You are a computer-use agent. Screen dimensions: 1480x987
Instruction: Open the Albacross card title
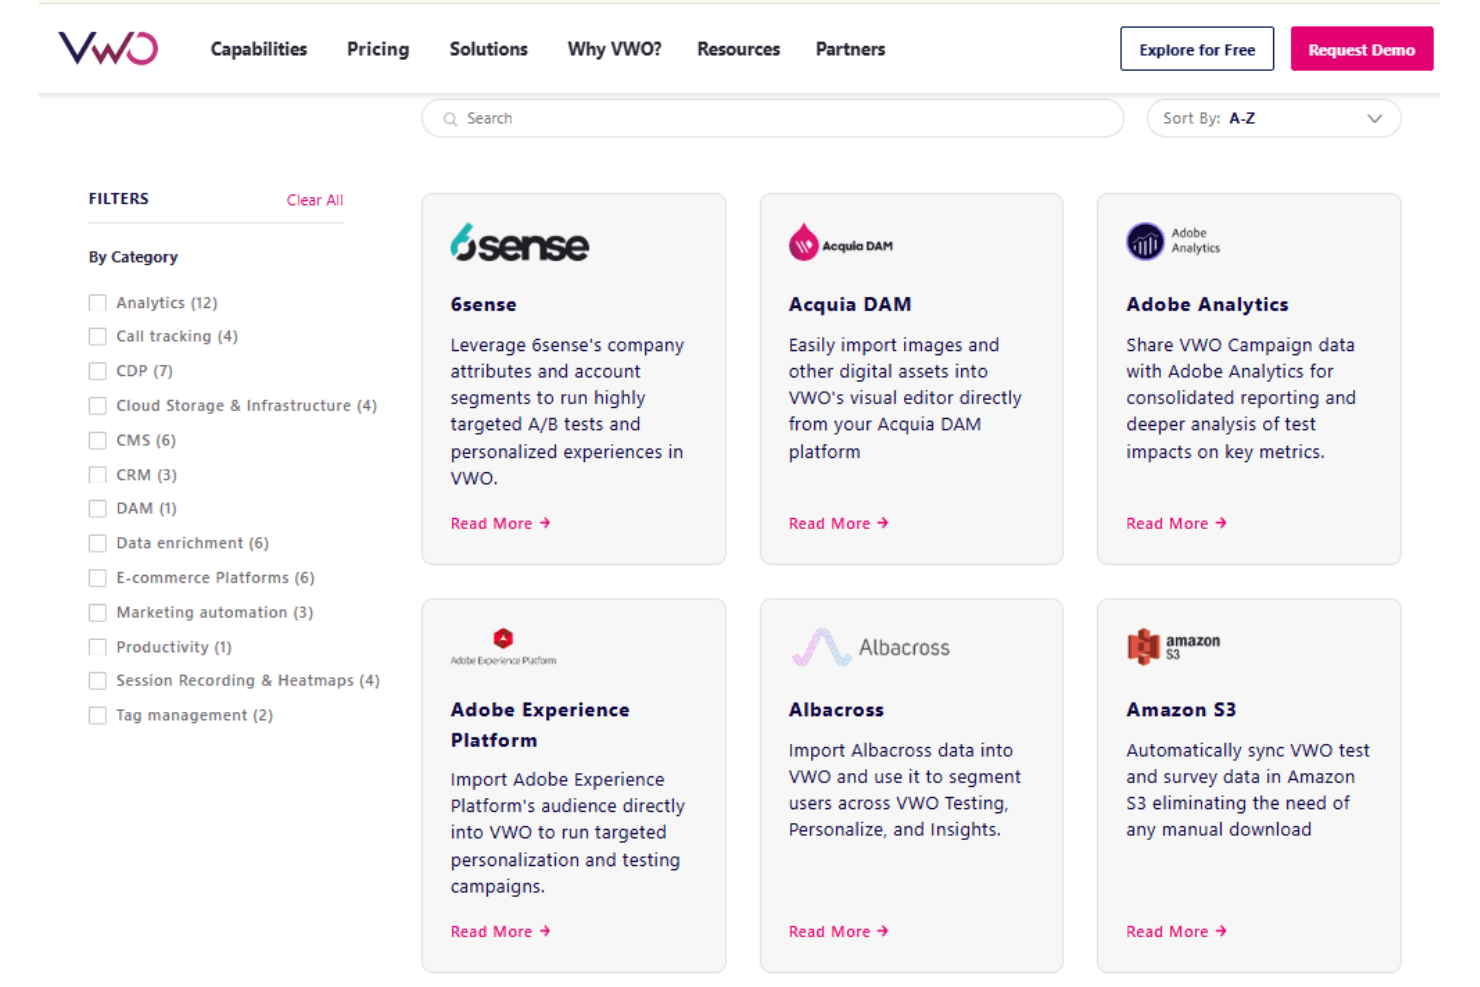tap(836, 709)
